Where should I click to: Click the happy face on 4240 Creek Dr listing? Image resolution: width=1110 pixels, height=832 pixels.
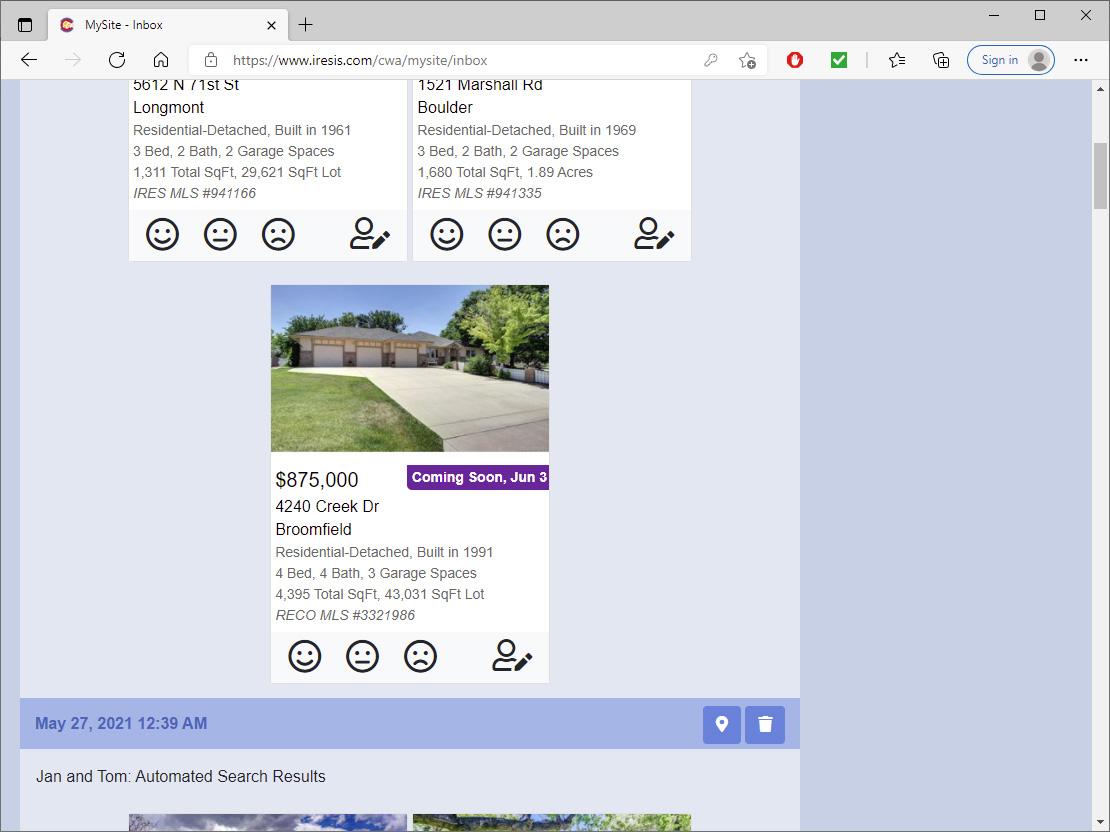tap(305, 657)
